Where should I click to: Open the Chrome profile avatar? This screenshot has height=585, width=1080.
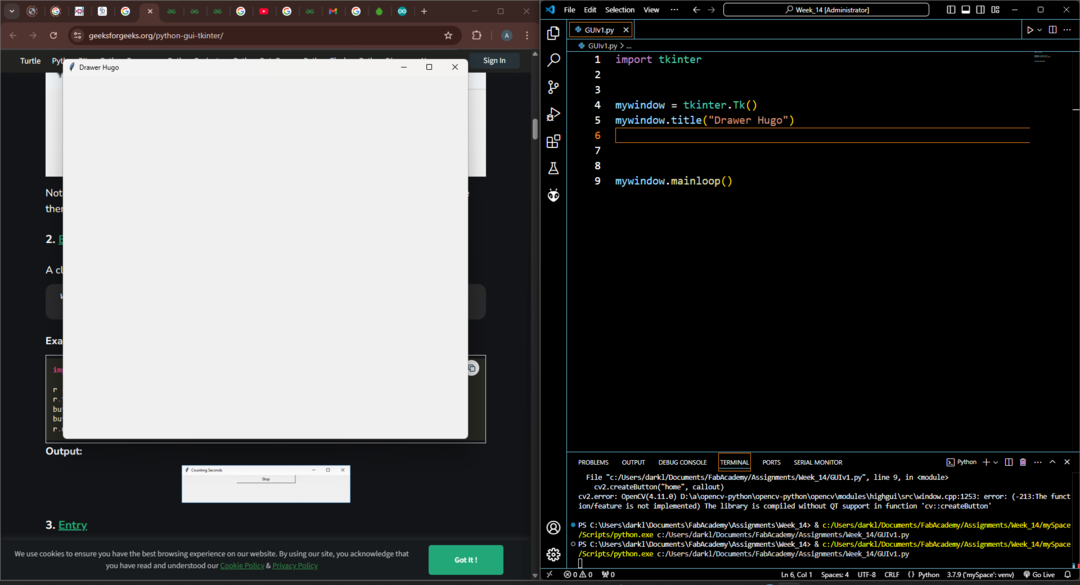coord(507,35)
